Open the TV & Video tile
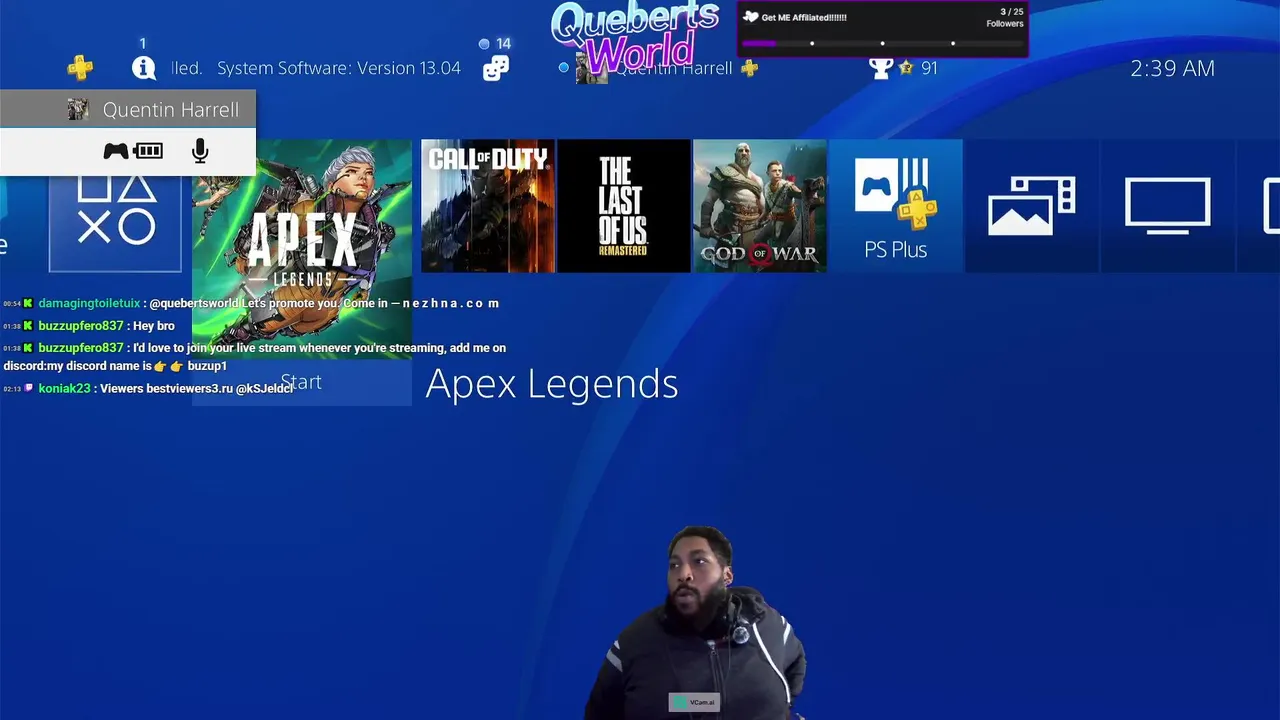Image resolution: width=1280 pixels, height=720 pixels. click(1168, 206)
